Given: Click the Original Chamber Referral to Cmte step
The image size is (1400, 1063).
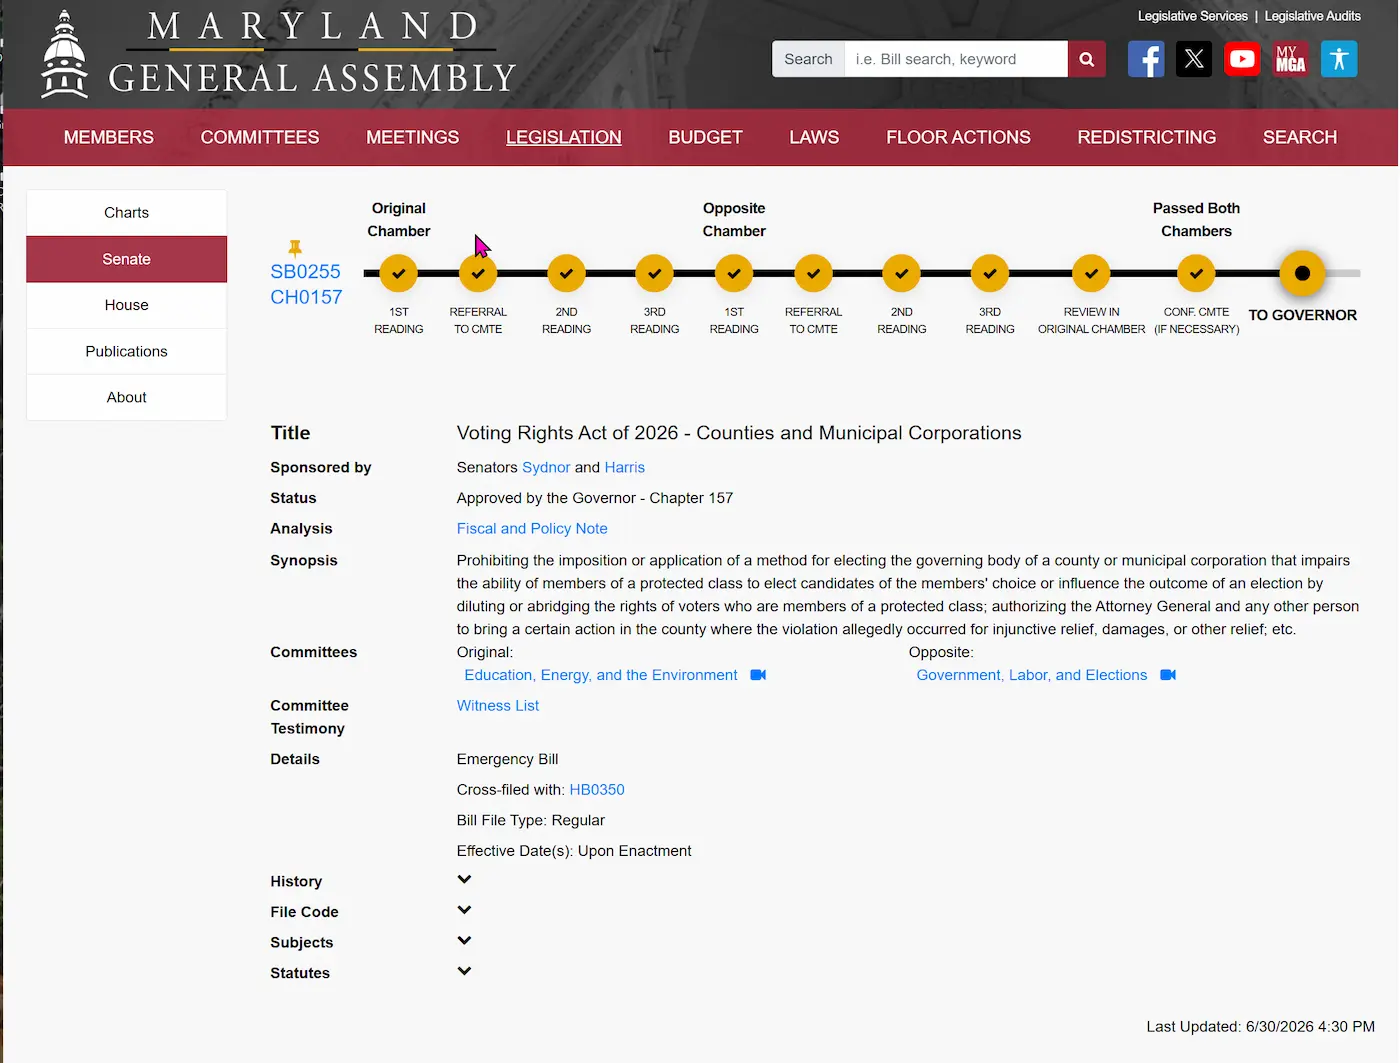Looking at the screenshot, I should [478, 273].
